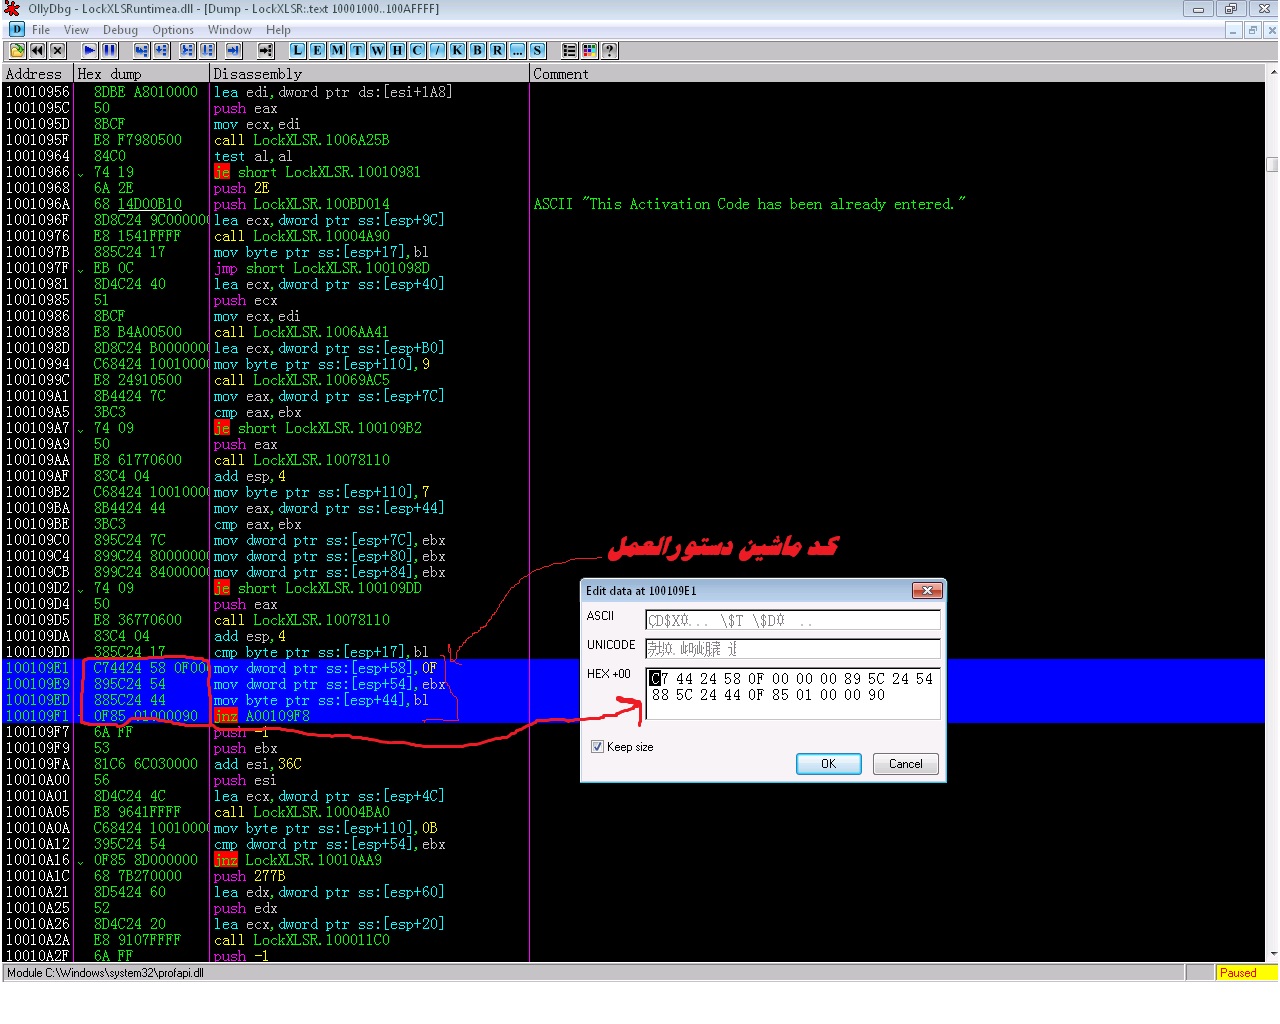Click the Open file toolbar icon

[17, 50]
